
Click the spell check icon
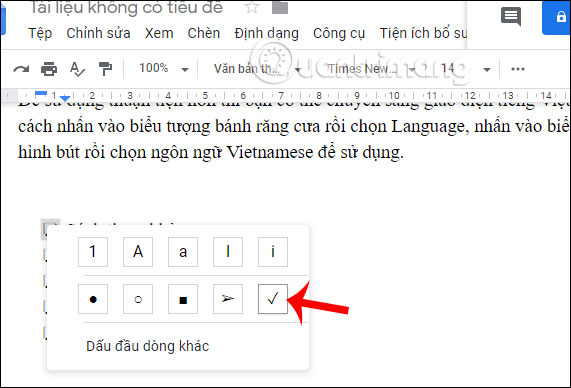[x=77, y=69]
